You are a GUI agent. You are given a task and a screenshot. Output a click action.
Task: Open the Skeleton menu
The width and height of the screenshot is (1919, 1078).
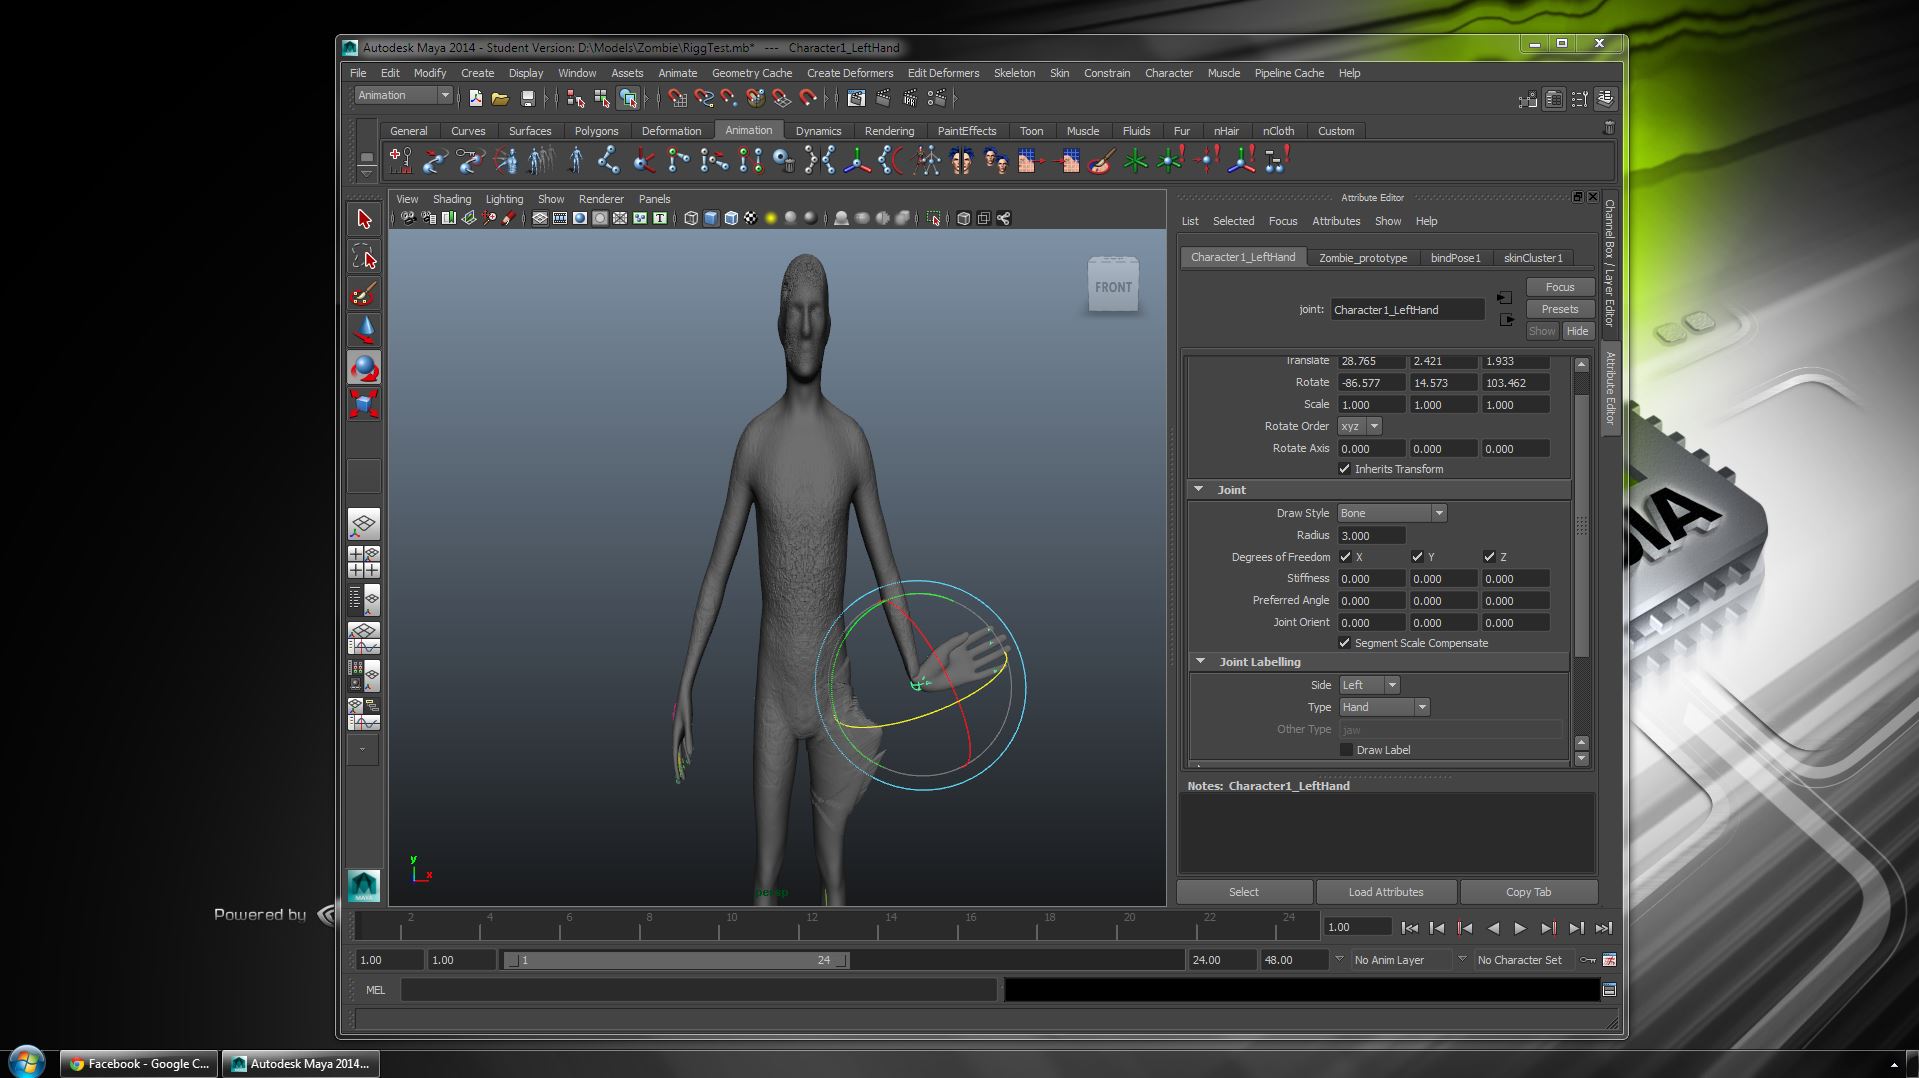1013,73
